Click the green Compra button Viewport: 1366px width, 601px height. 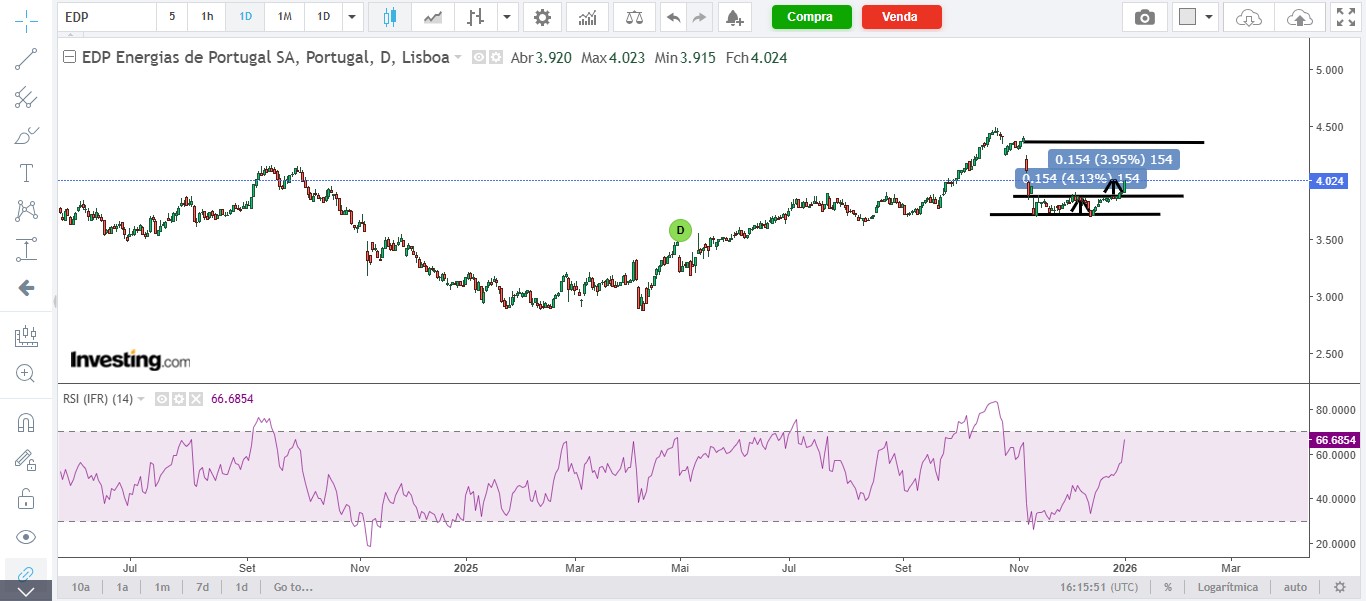pyautogui.click(x=811, y=17)
